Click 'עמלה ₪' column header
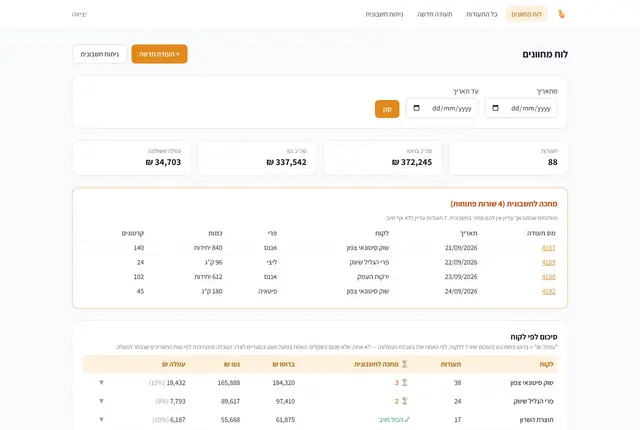This screenshot has width=640, height=430. (x=174, y=364)
